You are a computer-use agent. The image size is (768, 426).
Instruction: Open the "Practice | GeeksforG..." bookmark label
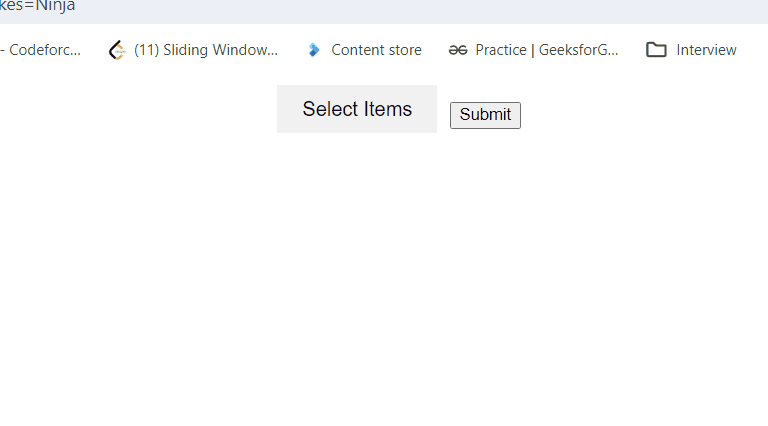tap(547, 50)
